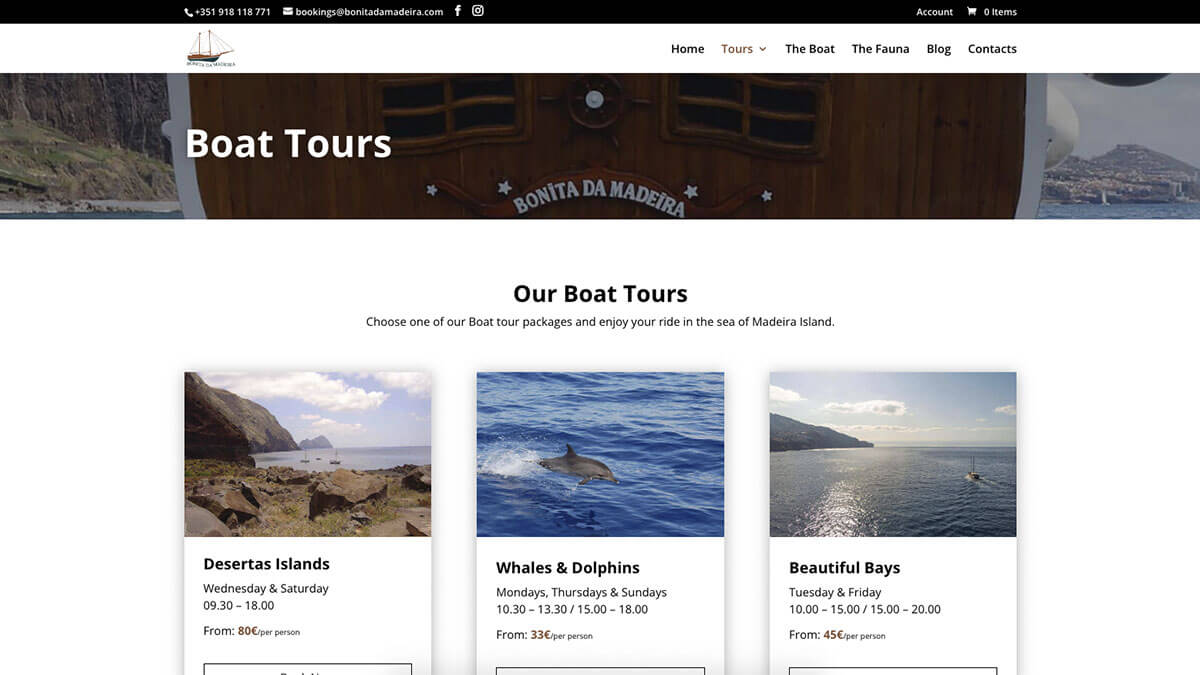The height and width of the screenshot is (675, 1200).
Task: Open The Fauna menu item
Action: [x=881, y=49]
